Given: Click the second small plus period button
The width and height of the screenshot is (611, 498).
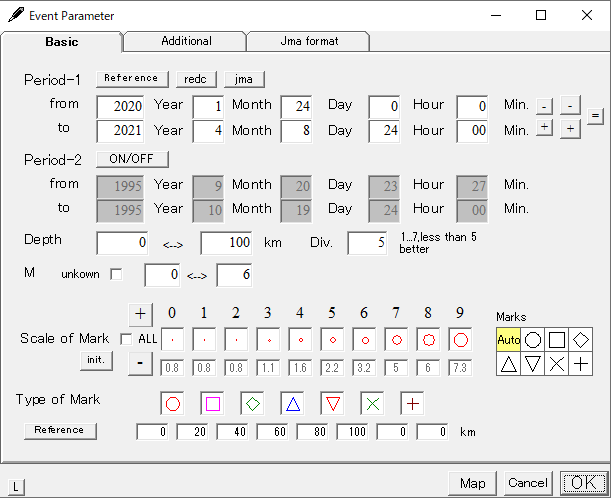Looking at the screenshot, I should coord(570,129).
